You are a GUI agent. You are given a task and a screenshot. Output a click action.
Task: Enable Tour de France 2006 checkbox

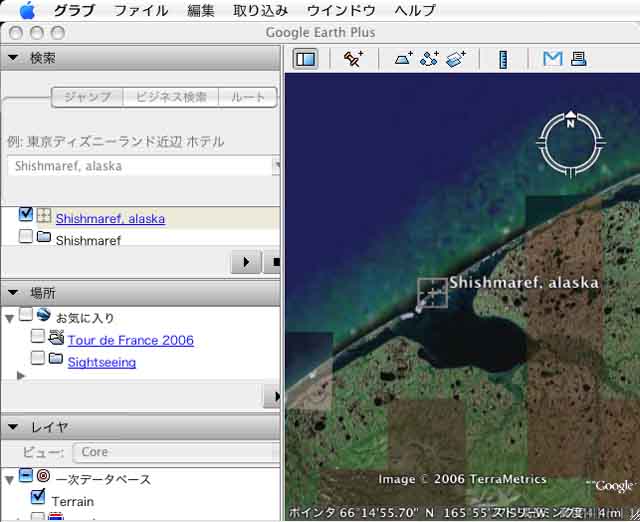coord(38,336)
